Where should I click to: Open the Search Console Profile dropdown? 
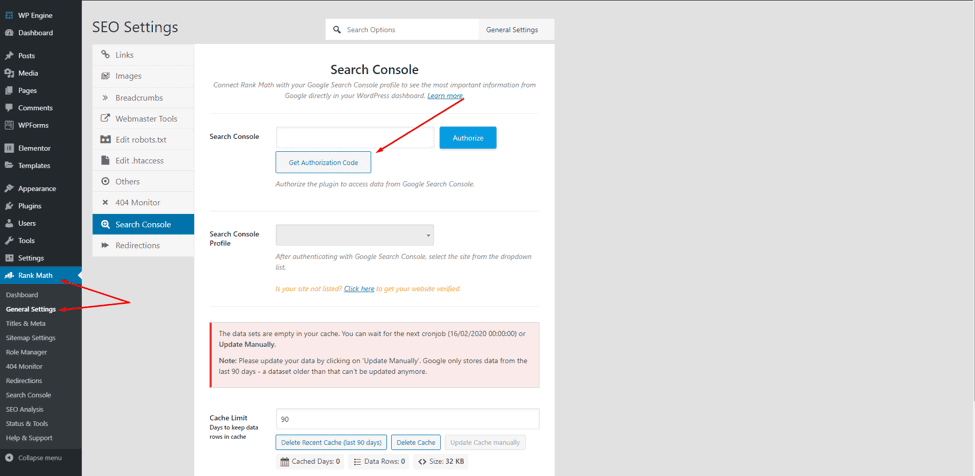pos(354,235)
